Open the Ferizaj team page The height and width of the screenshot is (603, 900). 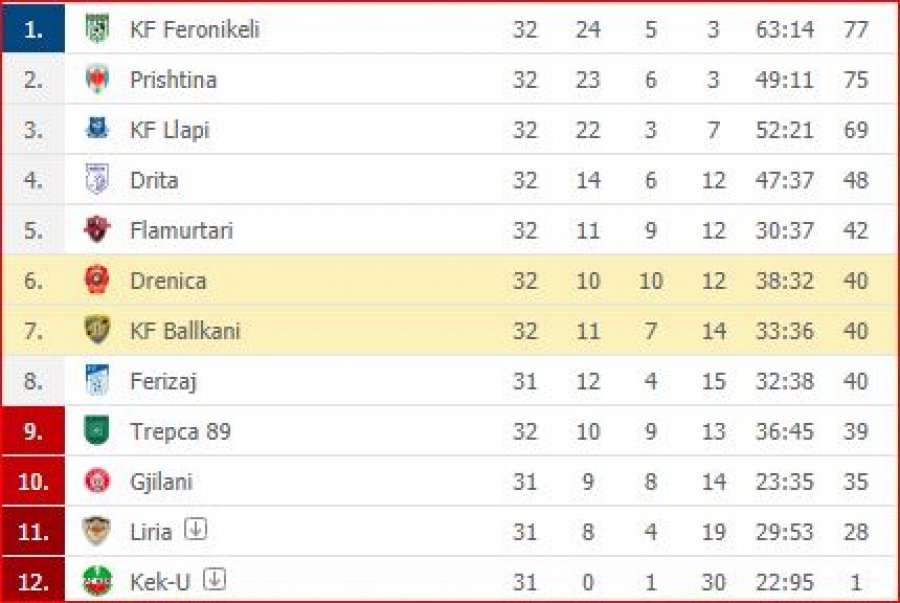[164, 382]
